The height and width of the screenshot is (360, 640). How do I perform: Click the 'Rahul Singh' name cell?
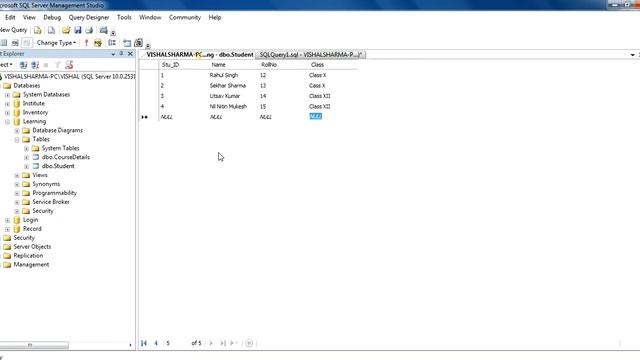click(233, 75)
